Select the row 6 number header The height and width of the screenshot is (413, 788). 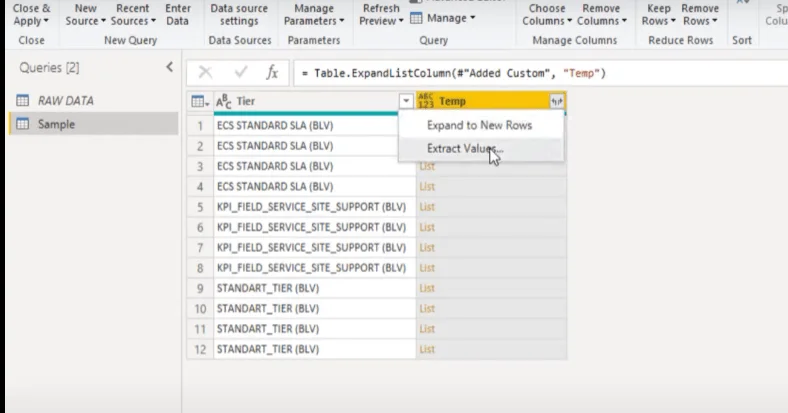tap(200, 227)
